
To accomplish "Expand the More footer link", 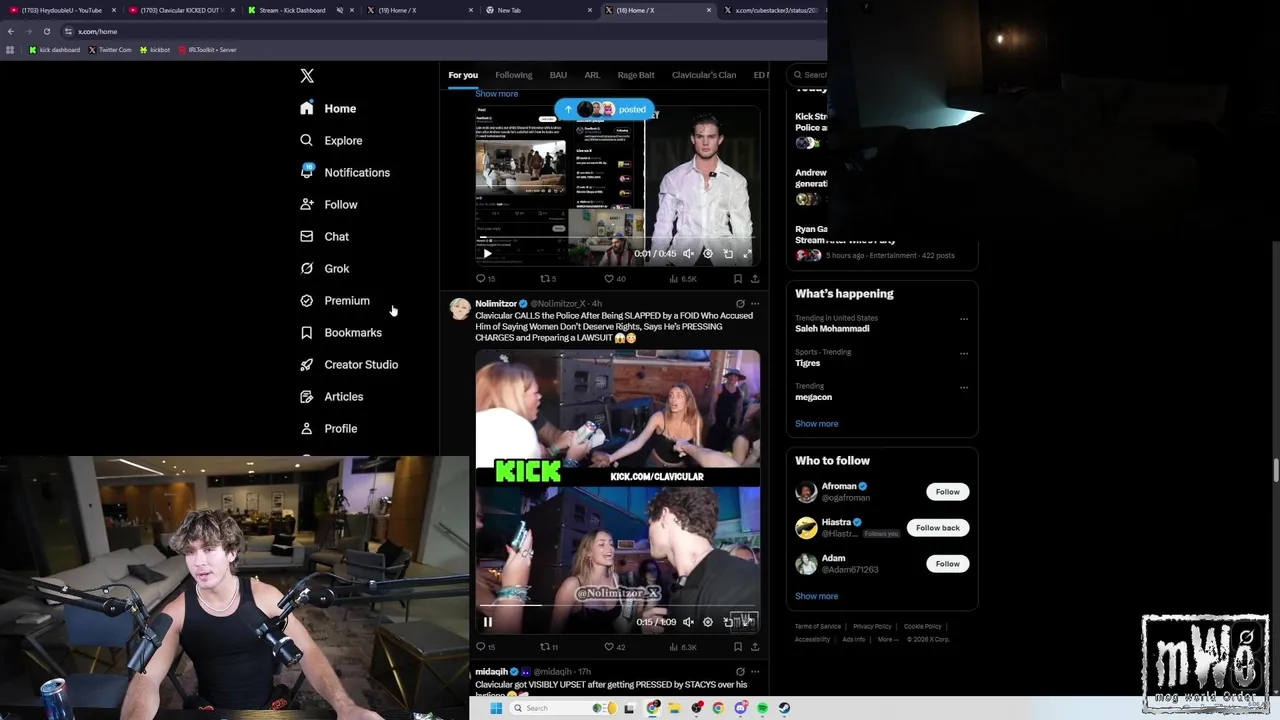I will pos(887,640).
